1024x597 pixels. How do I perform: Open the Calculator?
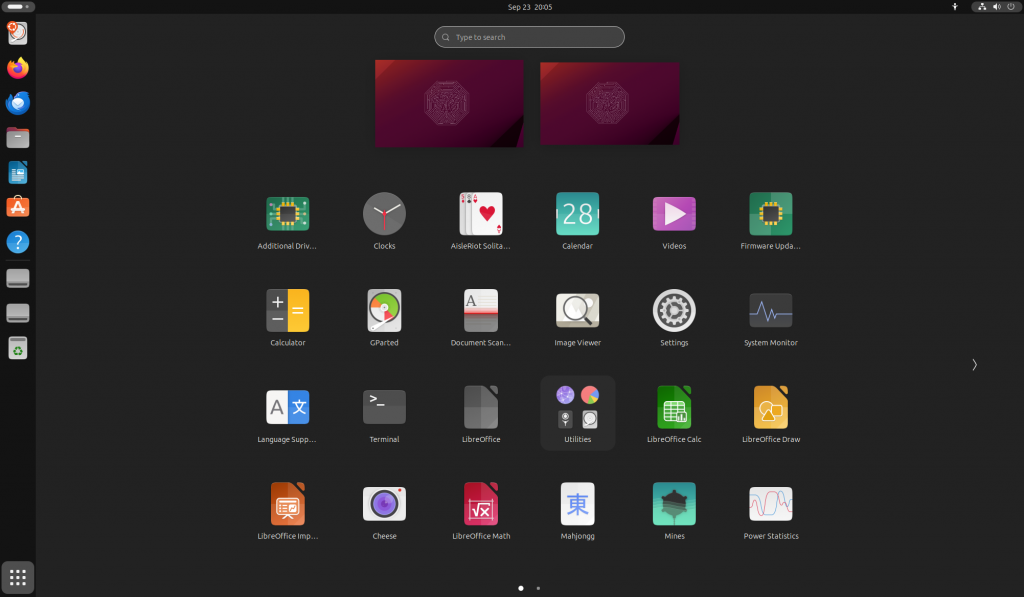[x=287, y=310]
